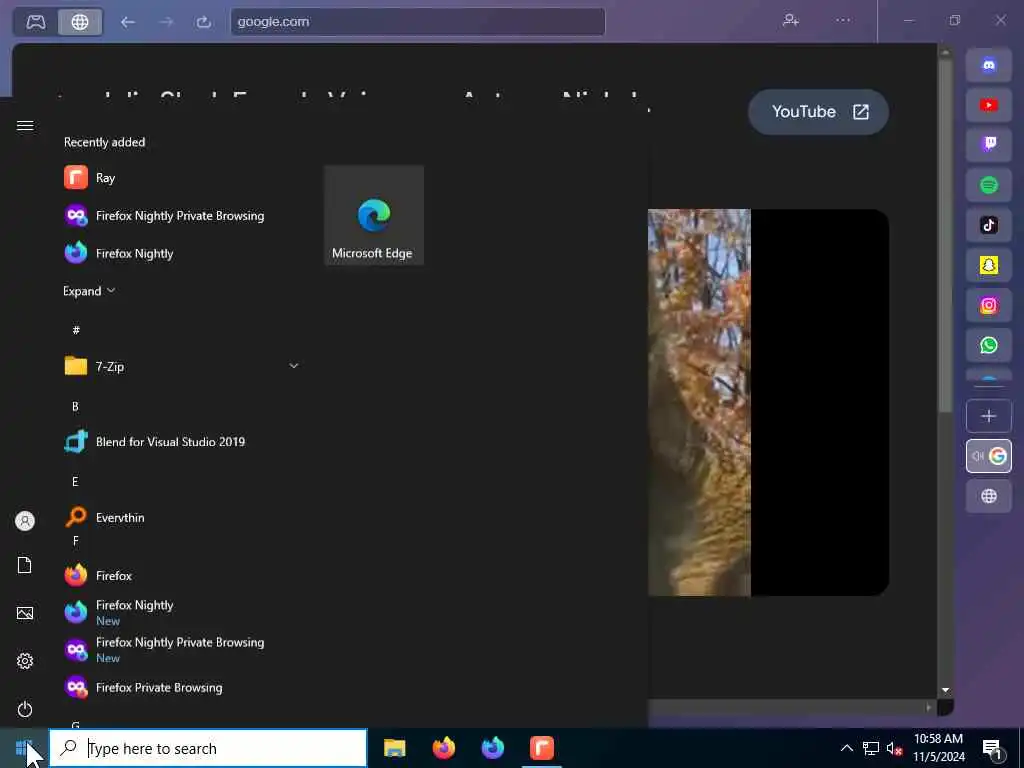
Task: Open Firefox from the taskbar
Action: pos(443,748)
